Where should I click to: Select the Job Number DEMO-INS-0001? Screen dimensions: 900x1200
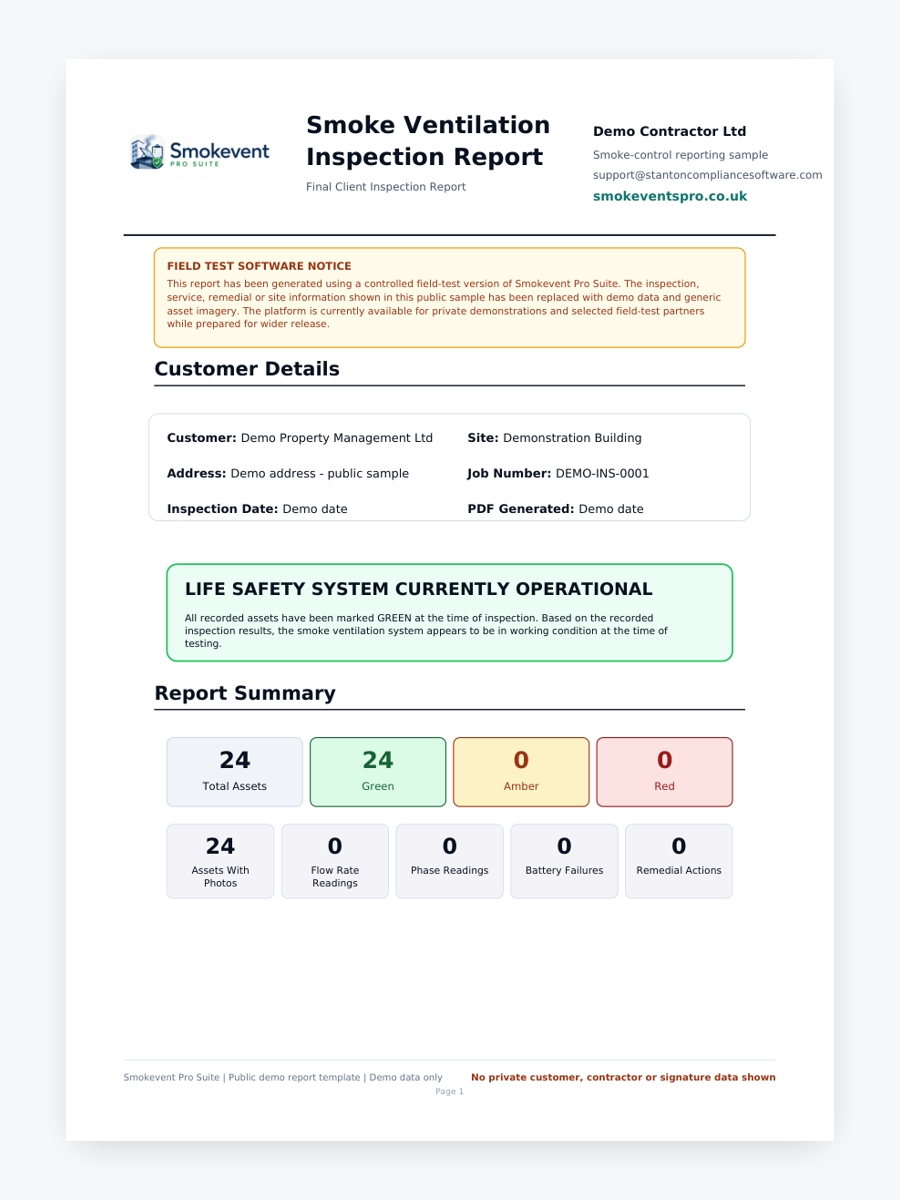pyautogui.click(x=559, y=474)
